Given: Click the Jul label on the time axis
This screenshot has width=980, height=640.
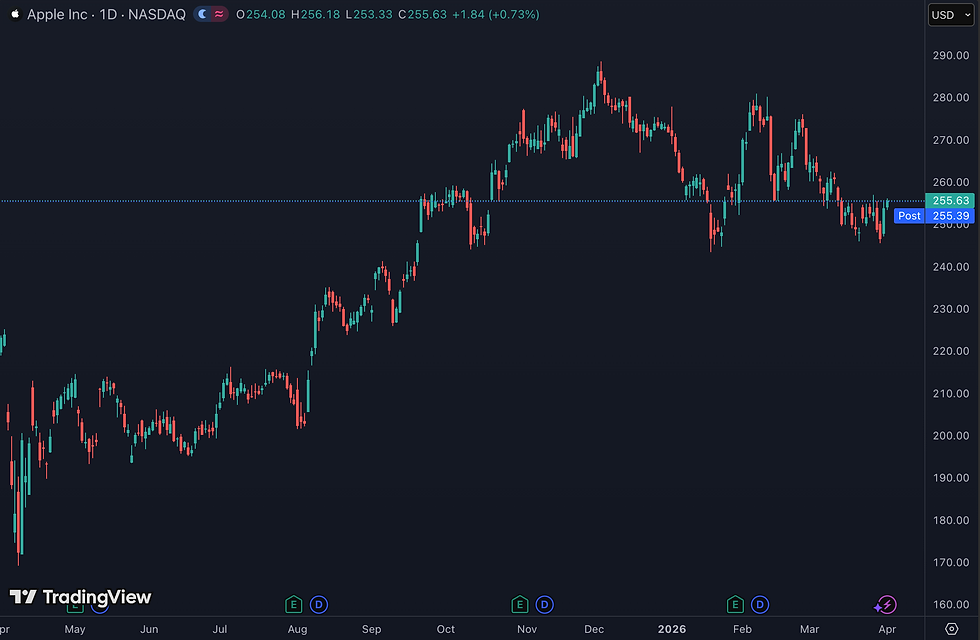Looking at the screenshot, I should (x=219, y=629).
